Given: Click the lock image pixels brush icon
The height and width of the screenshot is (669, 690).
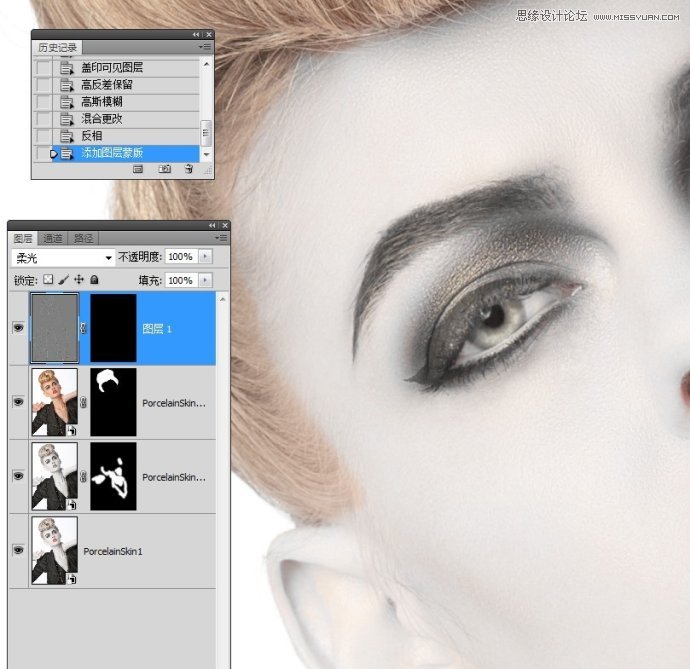Looking at the screenshot, I should [63, 281].
